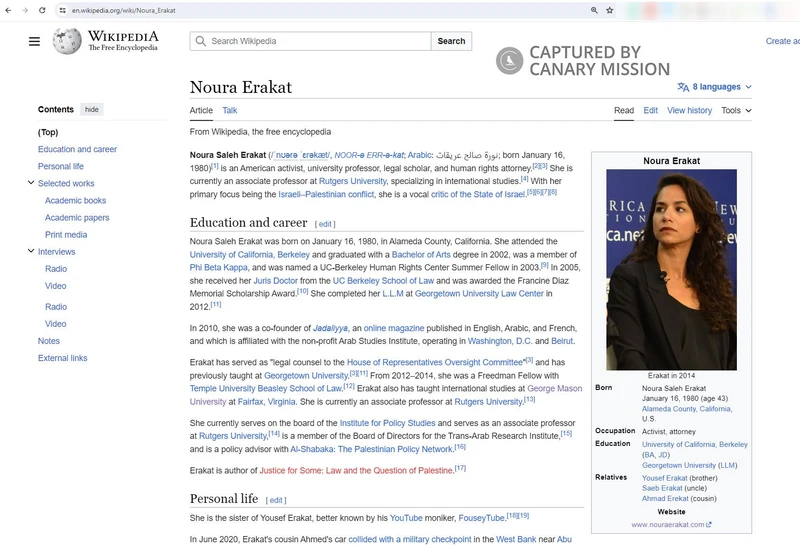Focus the Search Wikipedia field

click(x=311, y=41)
